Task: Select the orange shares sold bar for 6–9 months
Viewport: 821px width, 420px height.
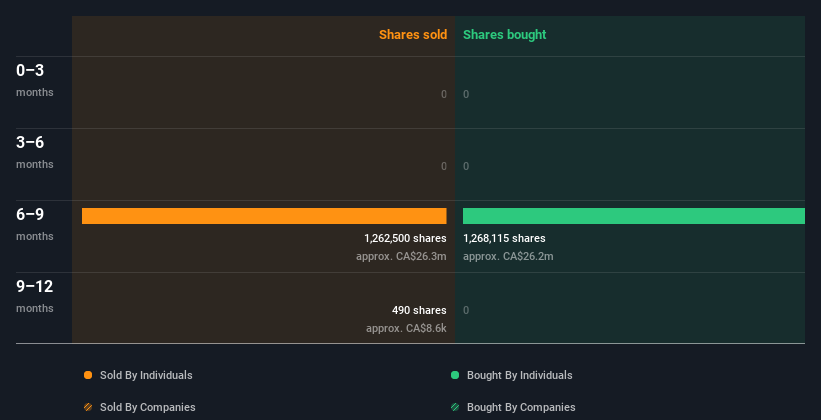Action: tap(264, 216)
